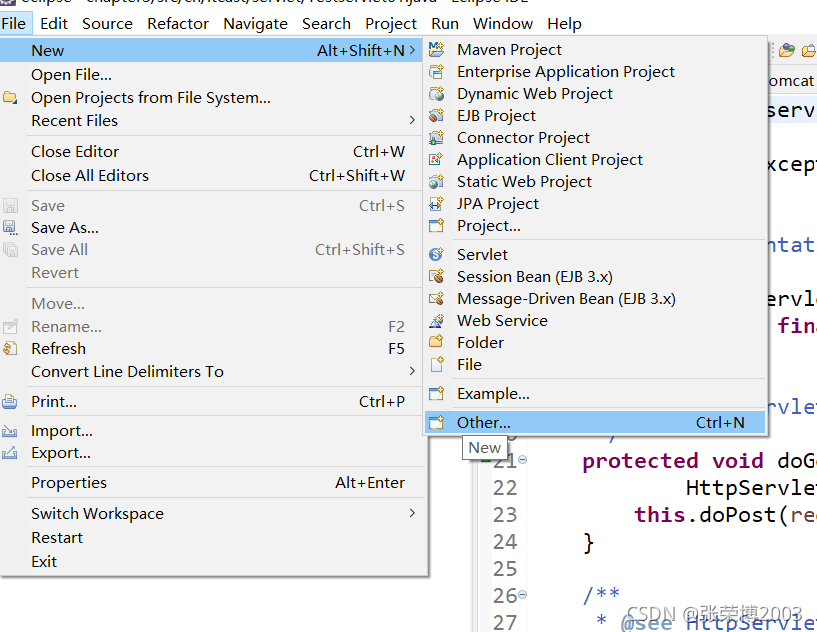The image size is (817, 632).
Task: Open the Run menu
Action: tap(445, 23)
